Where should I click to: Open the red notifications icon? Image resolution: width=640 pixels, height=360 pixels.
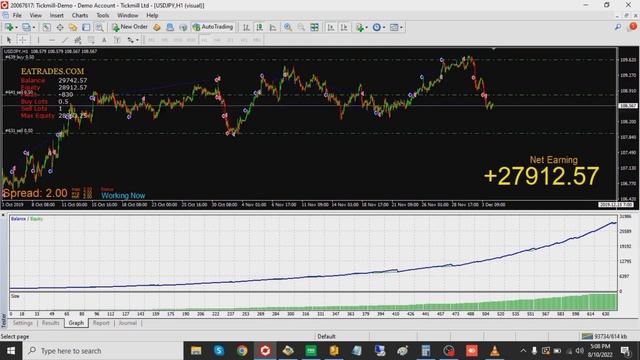tap(633, 27)
